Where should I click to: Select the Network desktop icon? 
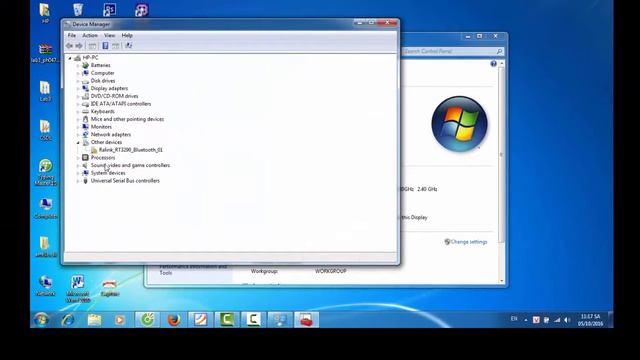point(45,285)
